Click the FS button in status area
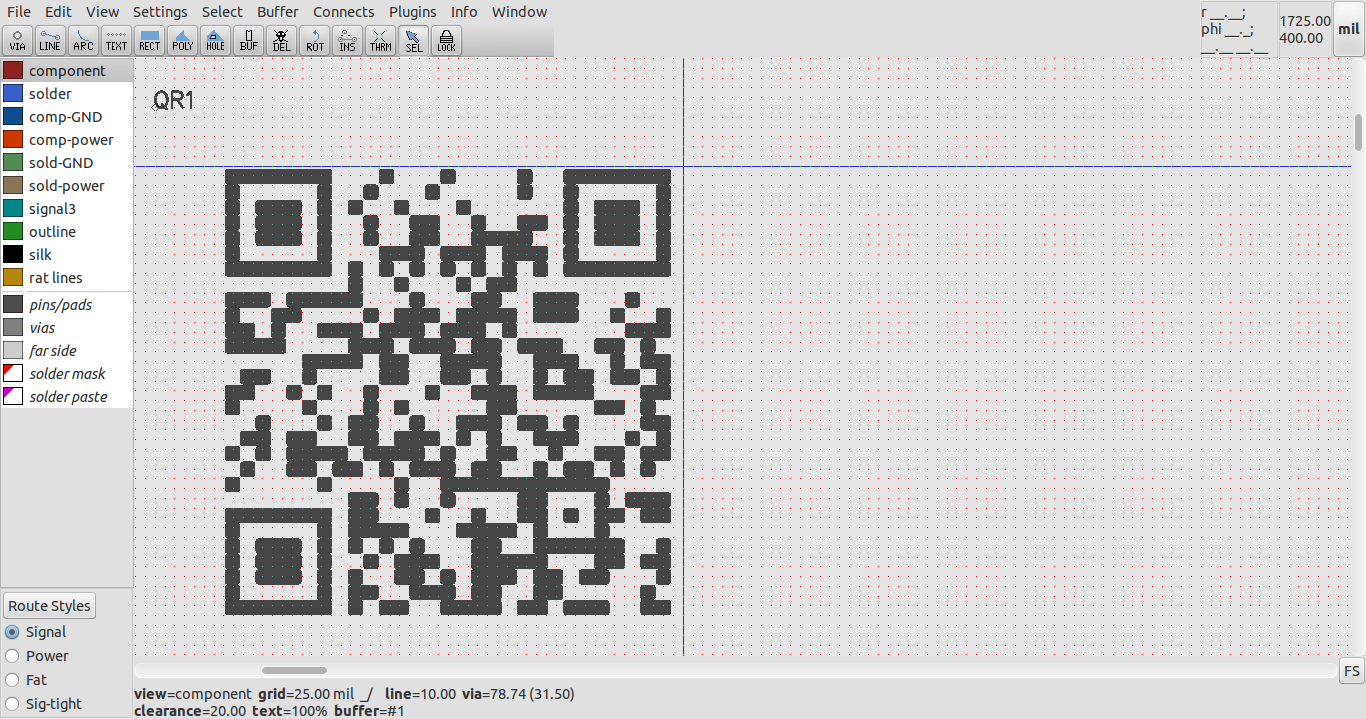The height and width of the screenshot is (719, 1366). click(x=1351, y=671)
